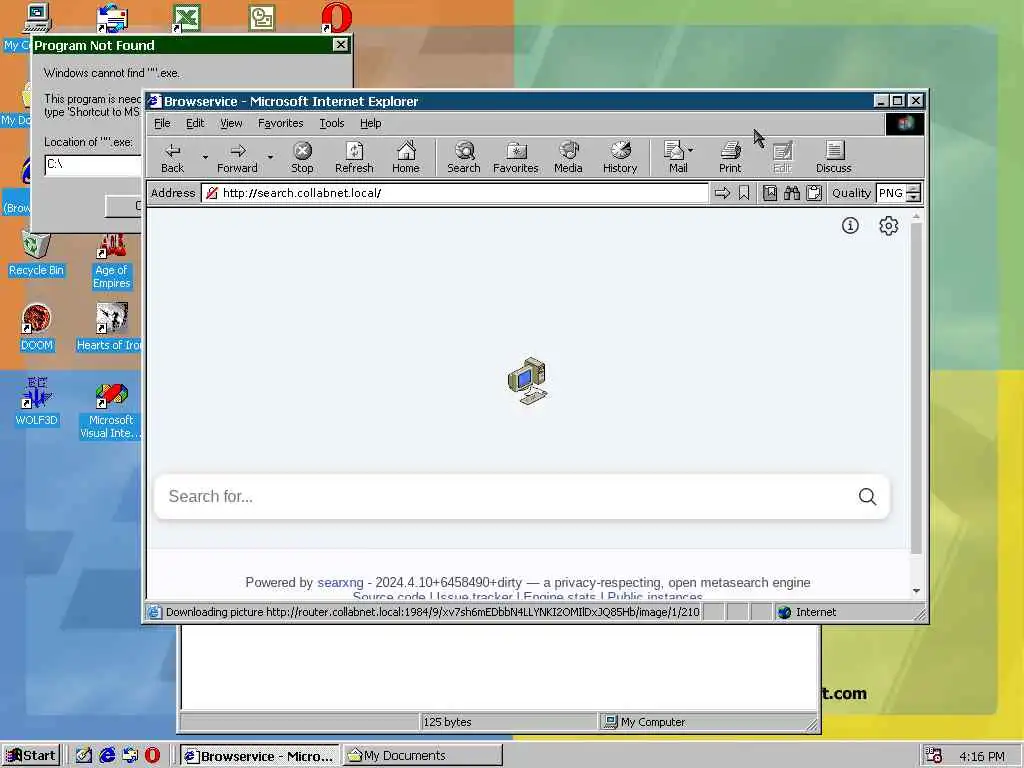The width and height of the screenshot is (1024, 768).
Task: Follow the searxng link in footer
Action: click(340, 582)
